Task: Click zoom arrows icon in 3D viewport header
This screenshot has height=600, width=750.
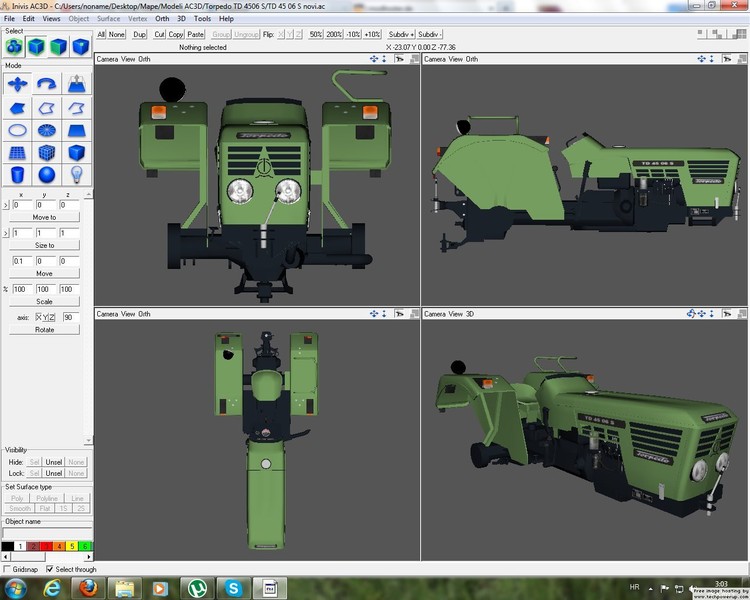Action: coord(712,314)
